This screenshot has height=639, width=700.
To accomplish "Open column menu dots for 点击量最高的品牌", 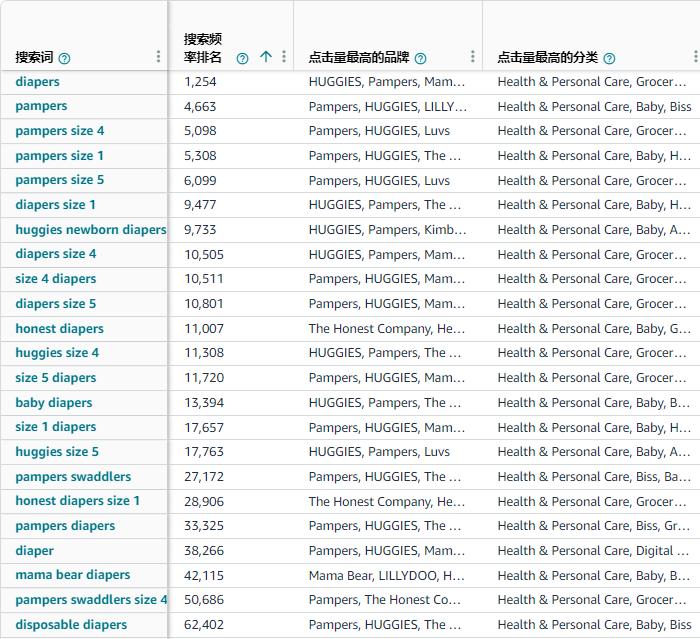I will (472, 57).
